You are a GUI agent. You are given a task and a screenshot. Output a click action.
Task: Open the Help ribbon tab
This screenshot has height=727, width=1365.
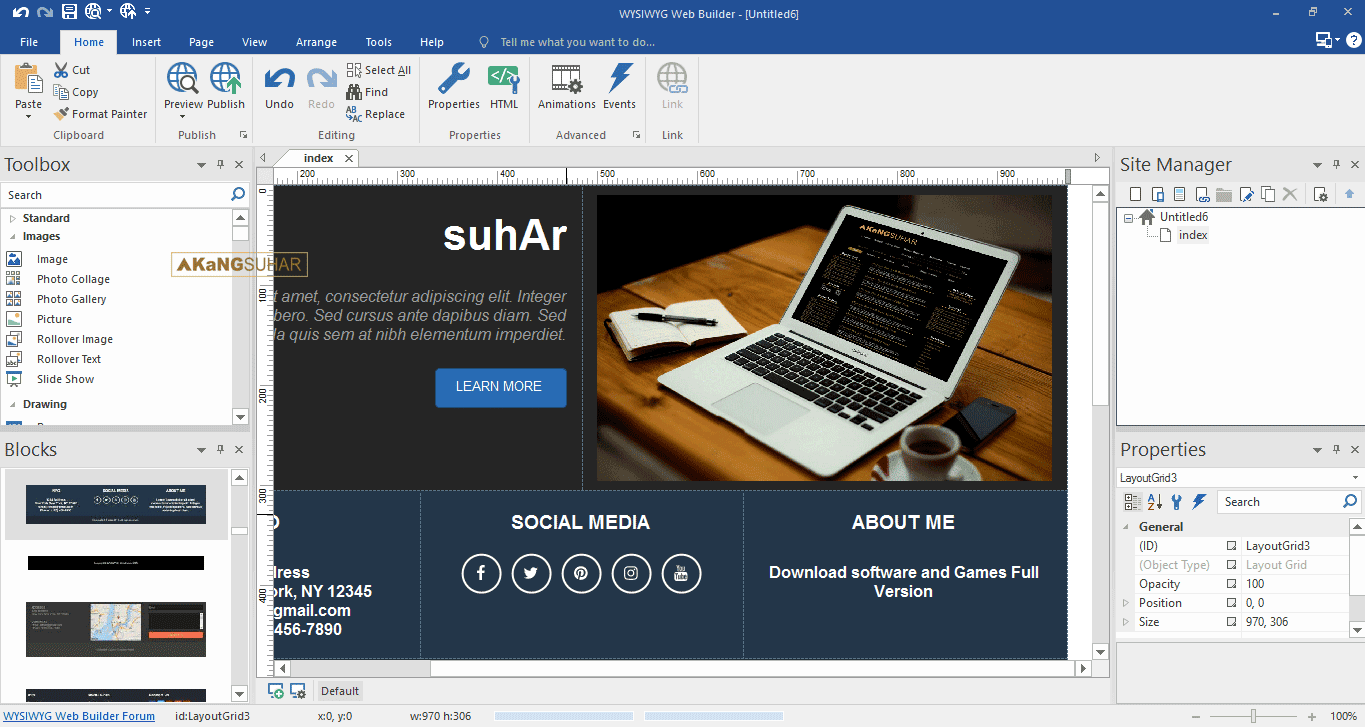tap(432, 42)
